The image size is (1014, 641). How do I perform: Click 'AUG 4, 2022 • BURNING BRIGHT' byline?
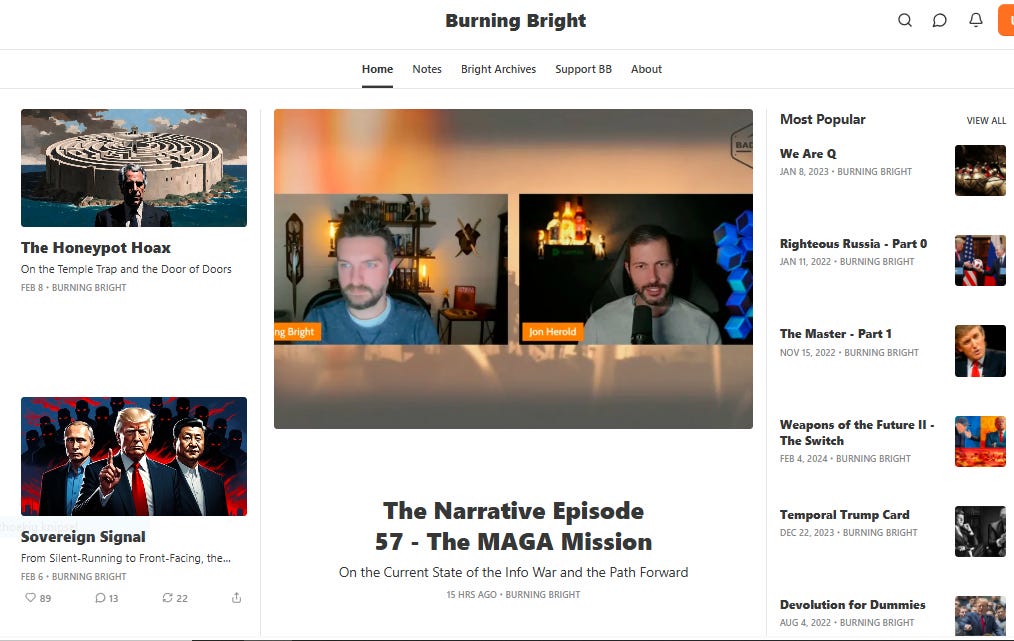pyautogui.click(x=847, y=622)
